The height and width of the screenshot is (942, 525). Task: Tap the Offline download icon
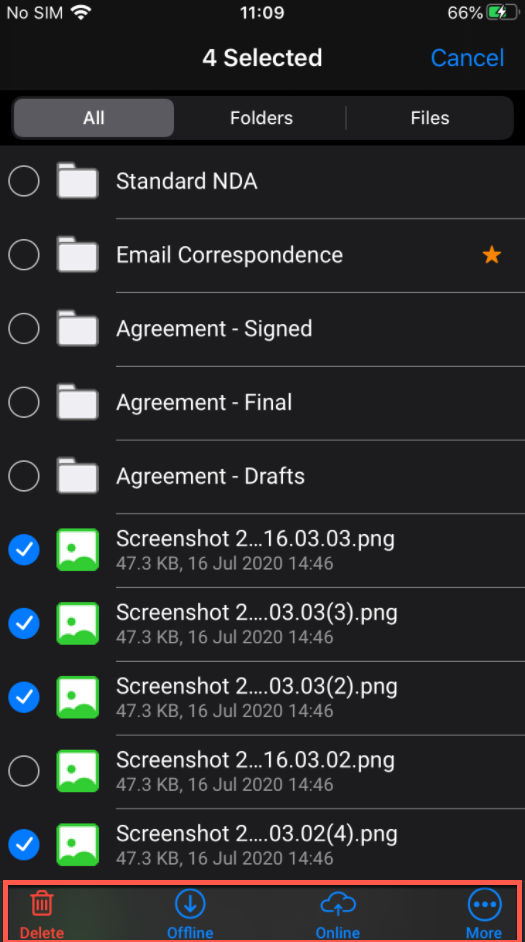pyautogui.click(x=190, y=904)
